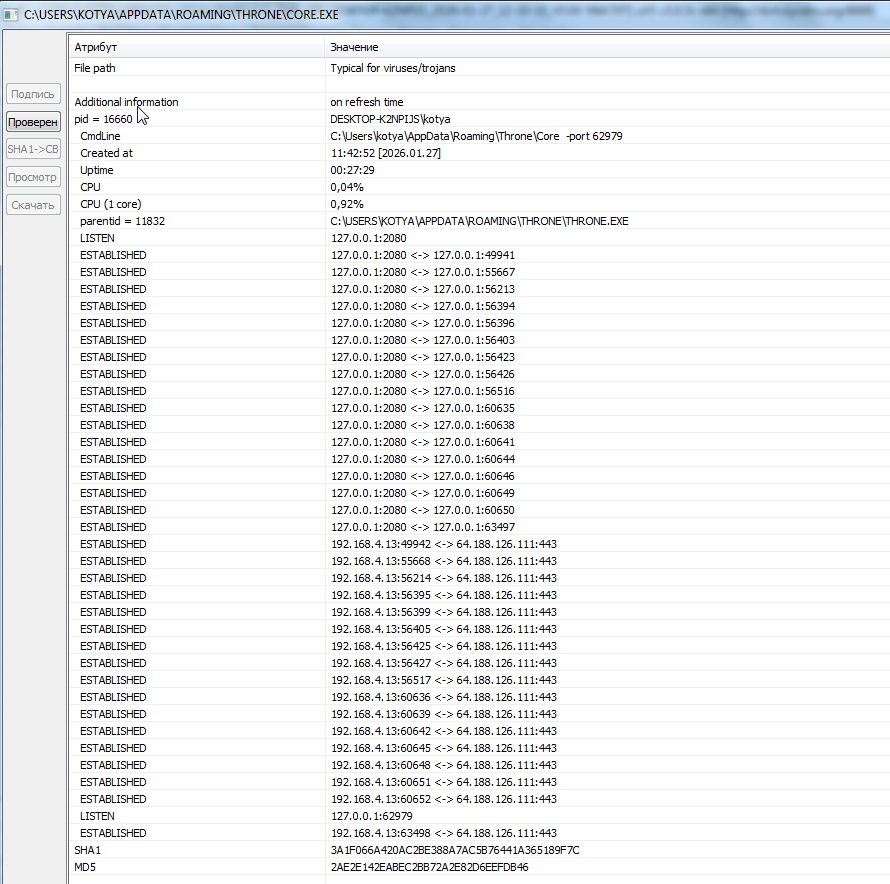
Task: Select the CPU (1 core) row
Action: pos(479,204)
